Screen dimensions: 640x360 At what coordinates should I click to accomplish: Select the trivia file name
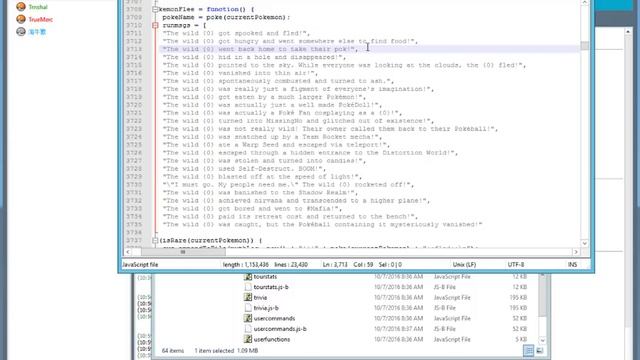tap(260, 298)
